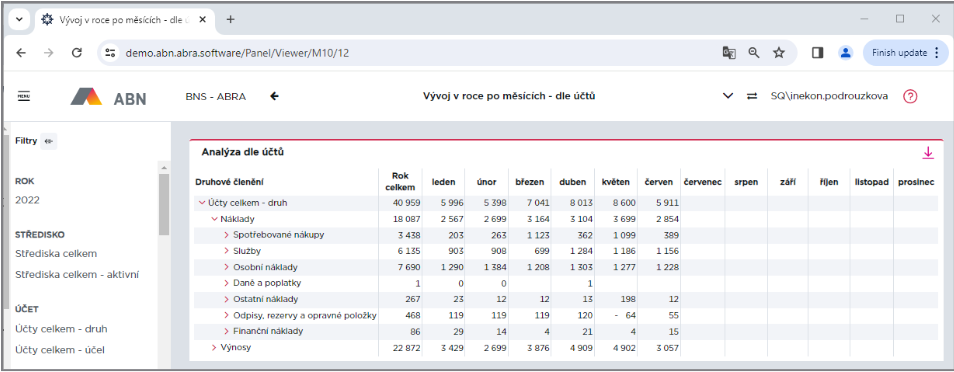Click the filter panel scrollbar thumb
This screenshot has width=954, height=372.
164,205
